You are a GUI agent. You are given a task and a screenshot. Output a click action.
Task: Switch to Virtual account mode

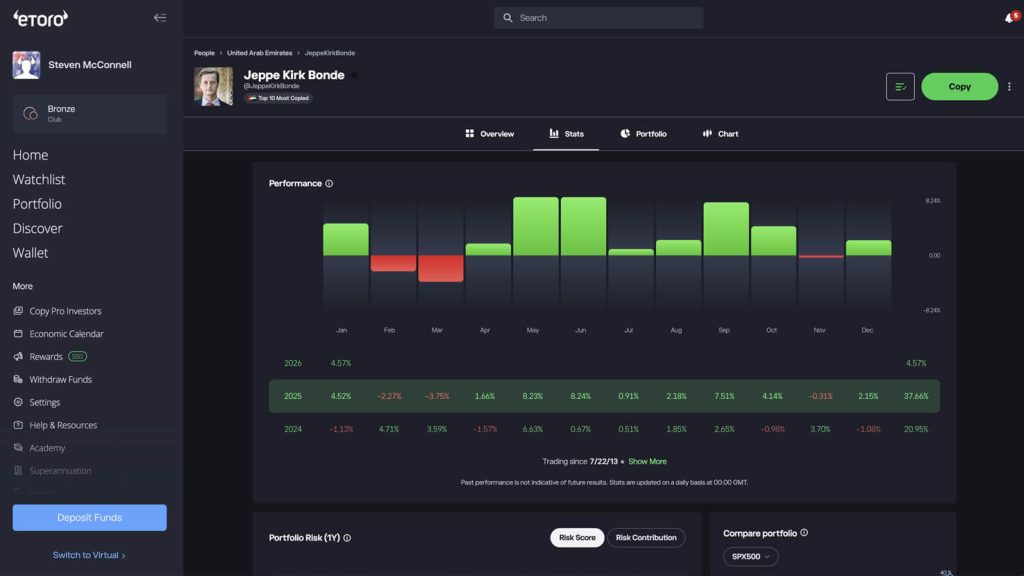[89, 555]
